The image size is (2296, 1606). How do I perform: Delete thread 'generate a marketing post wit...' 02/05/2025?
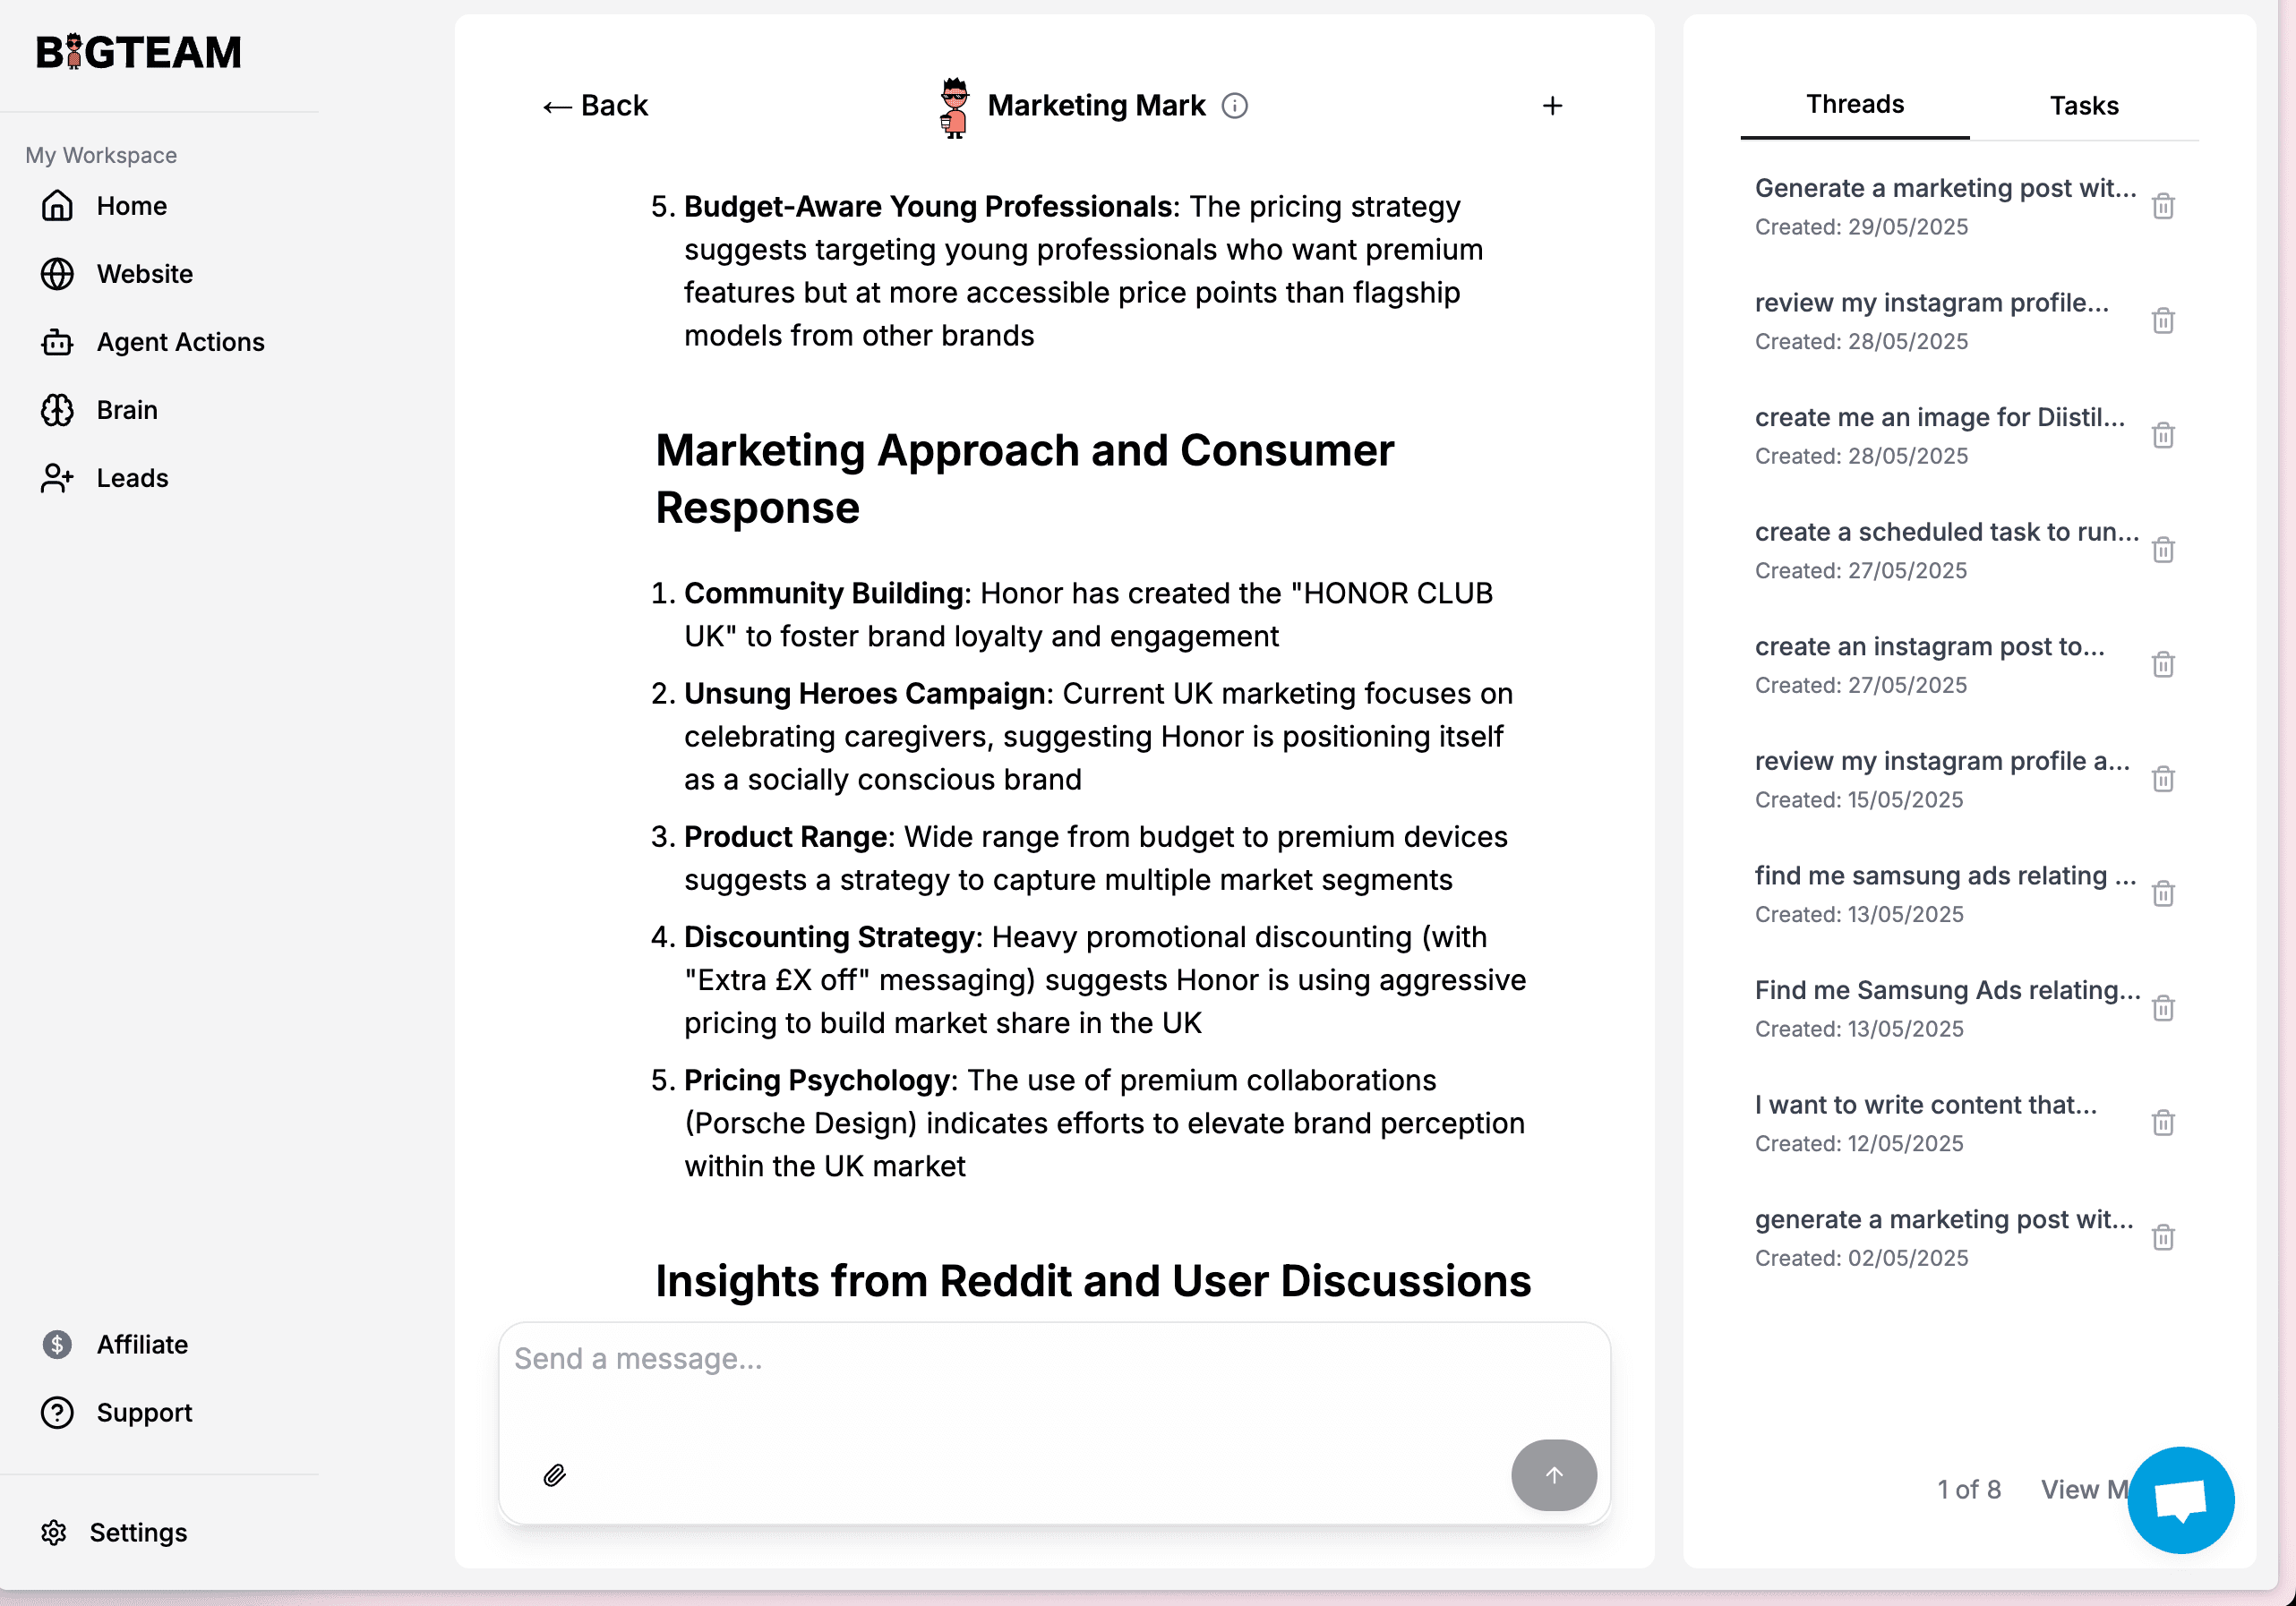2163,1237
